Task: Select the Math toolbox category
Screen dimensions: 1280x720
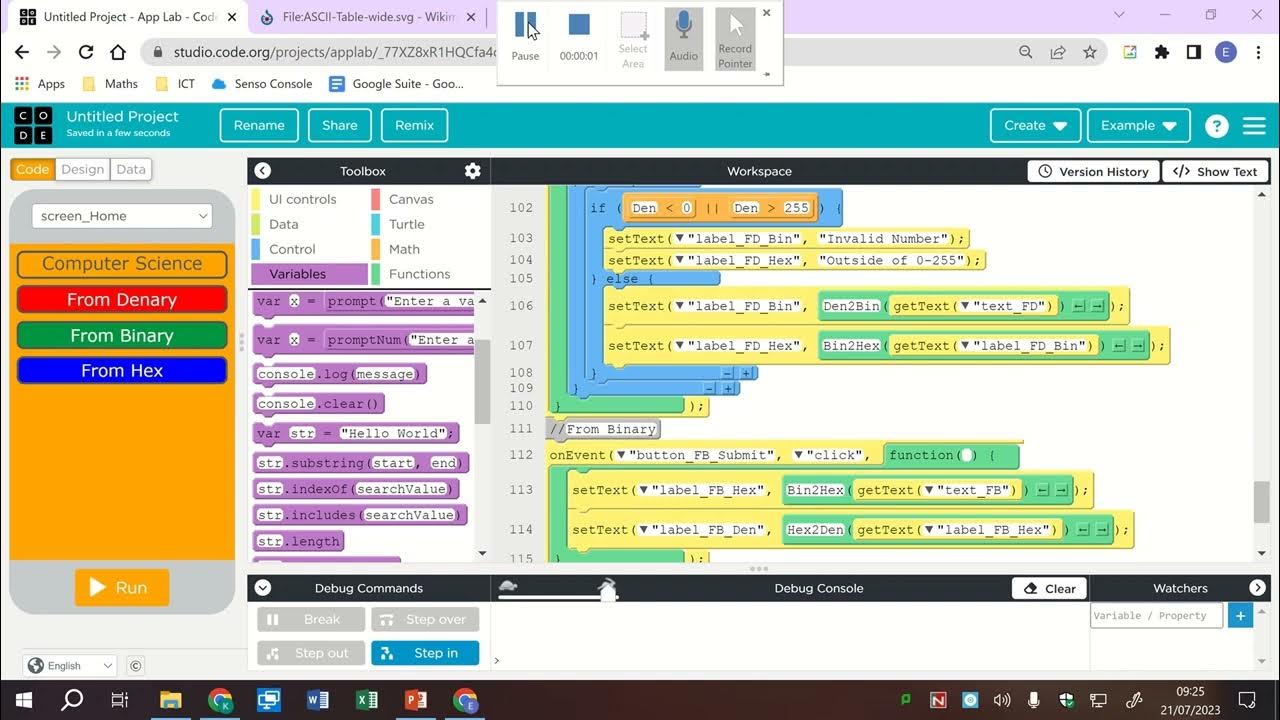Action: coord(404,249)
